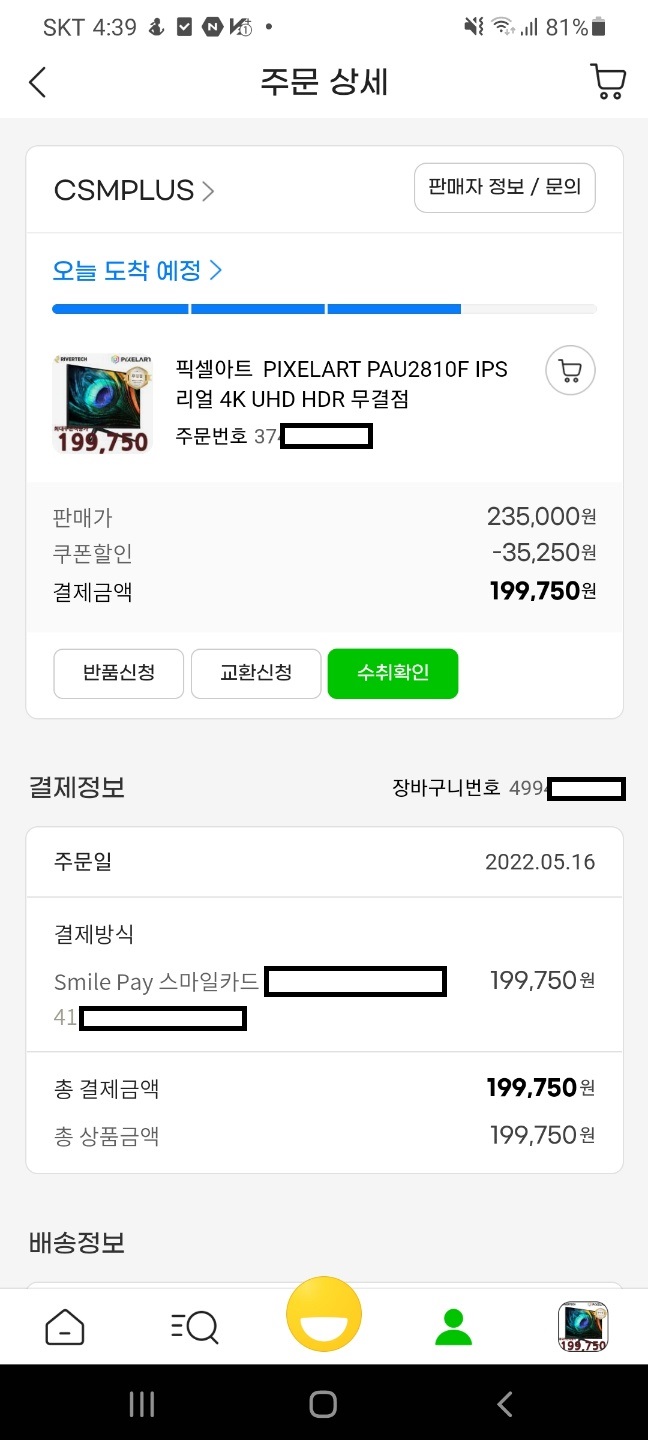
Task: Tap the delivery progress bar
Action: [x=324, y=309]
